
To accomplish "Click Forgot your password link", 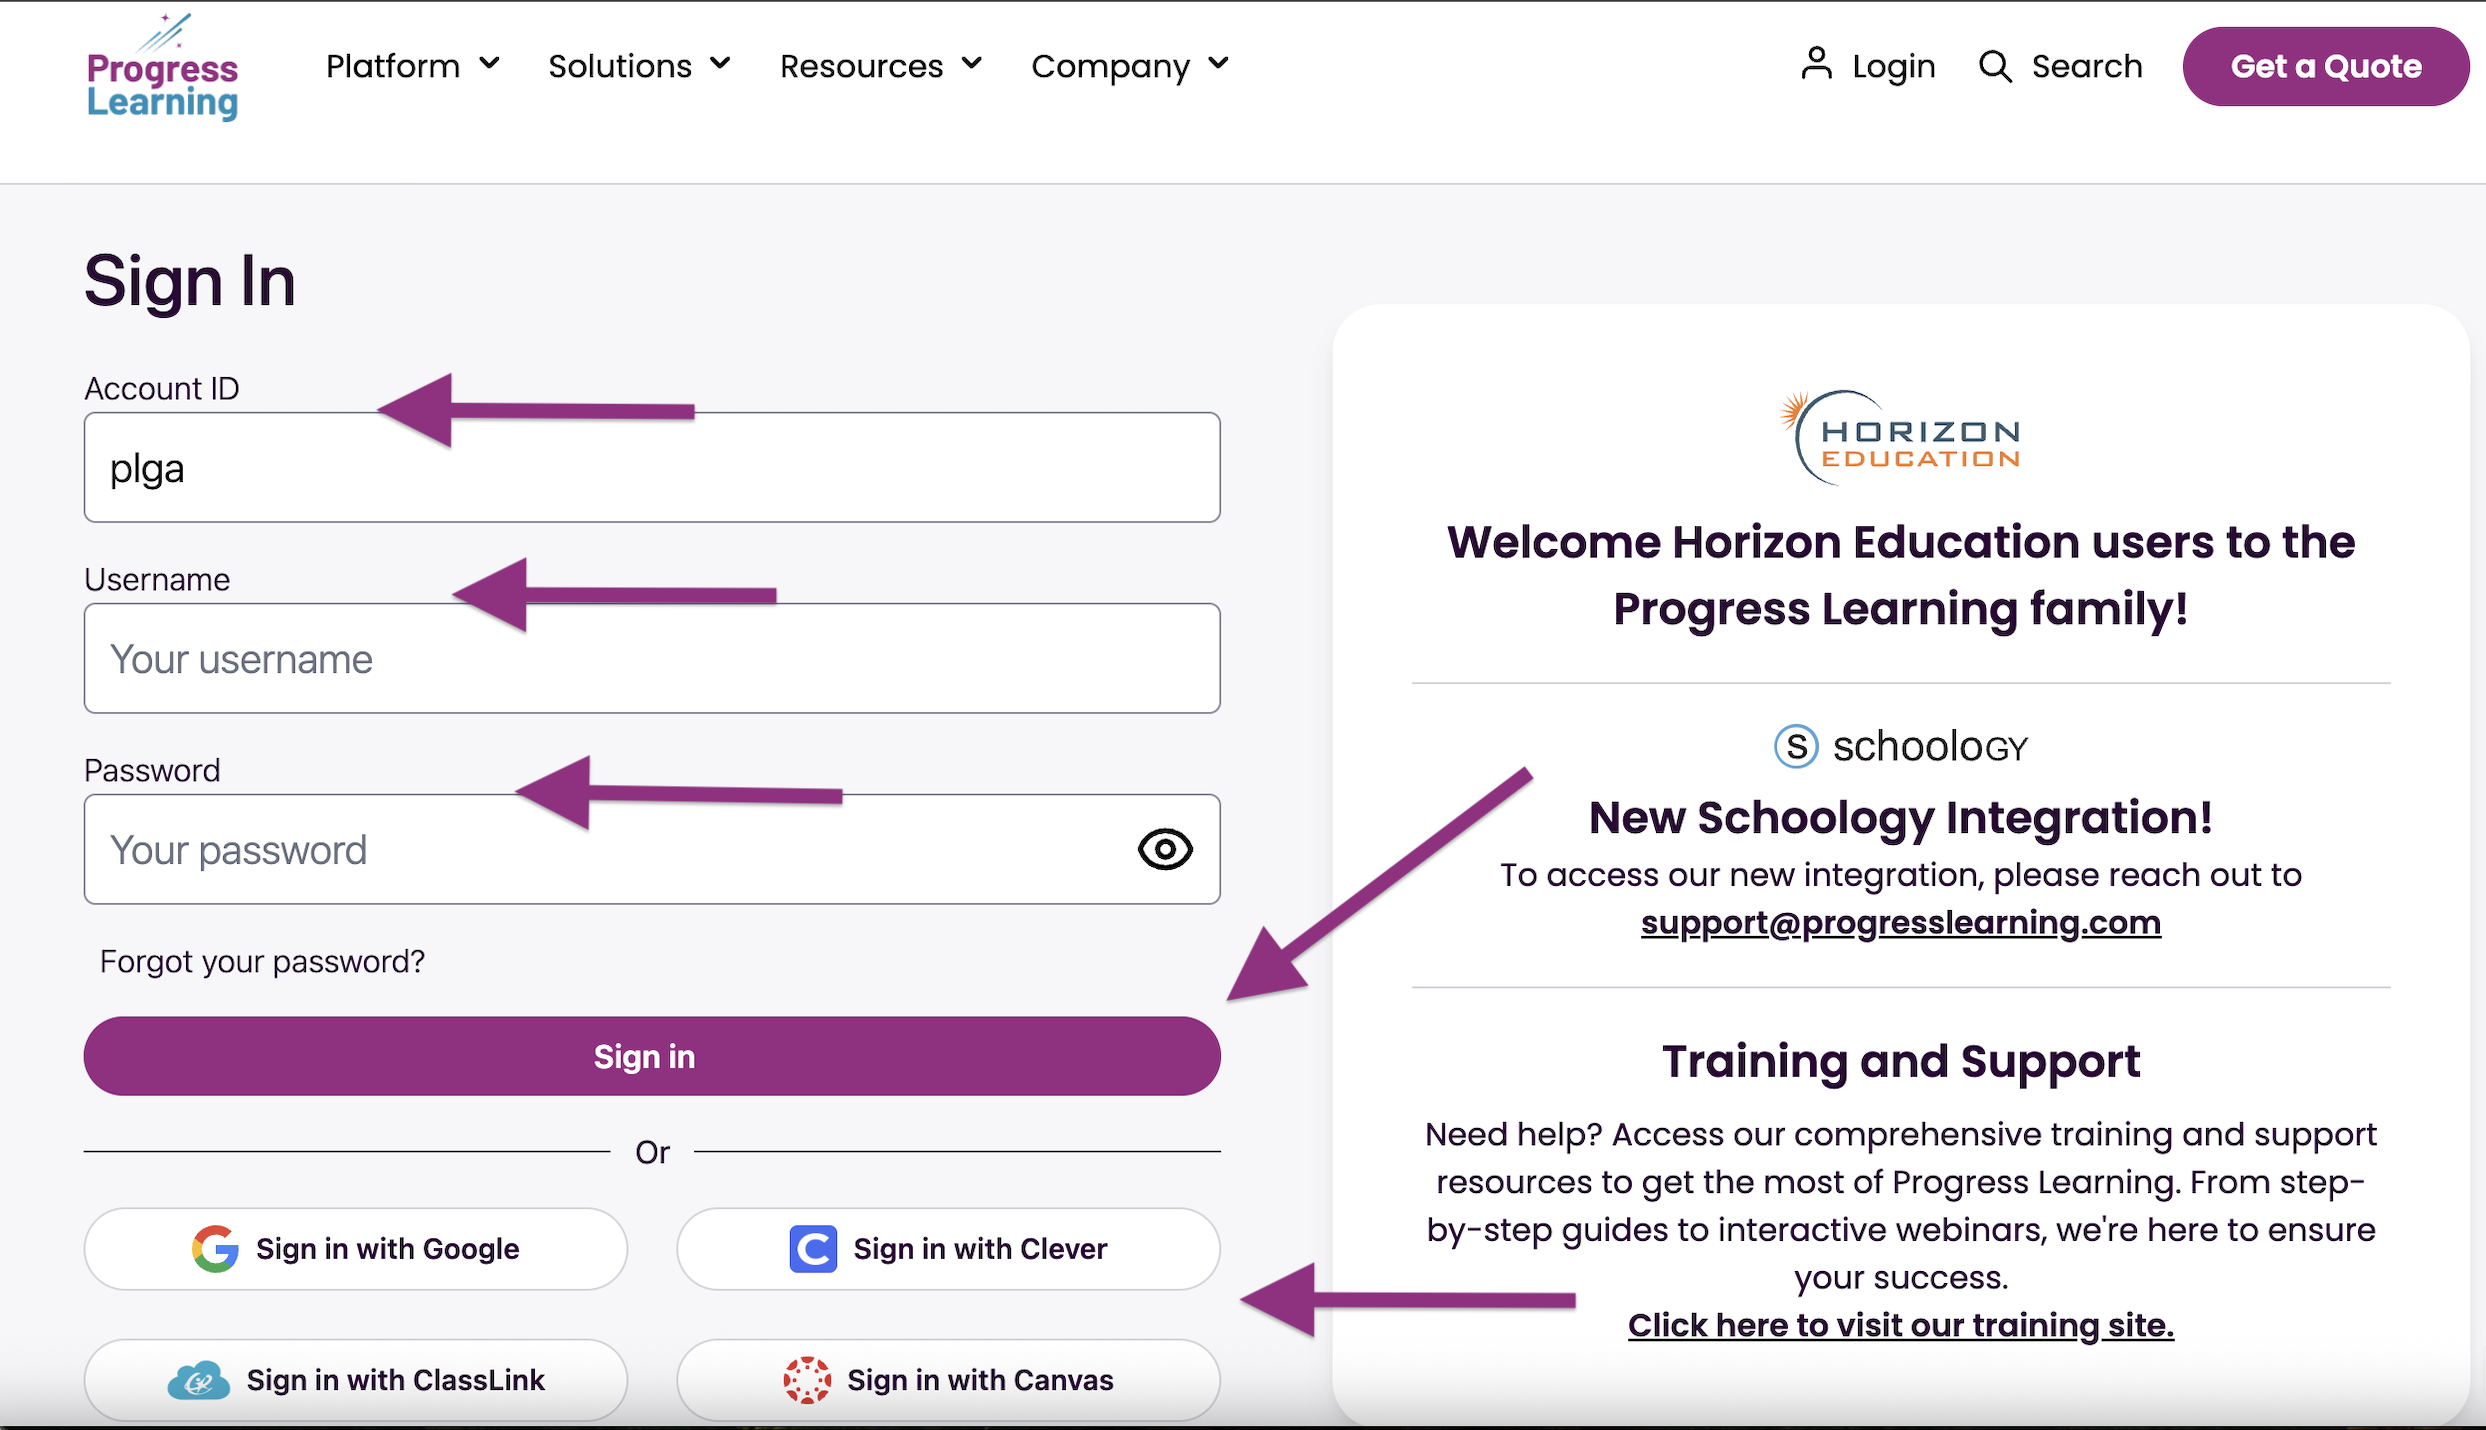I will (x=262, y=961).
